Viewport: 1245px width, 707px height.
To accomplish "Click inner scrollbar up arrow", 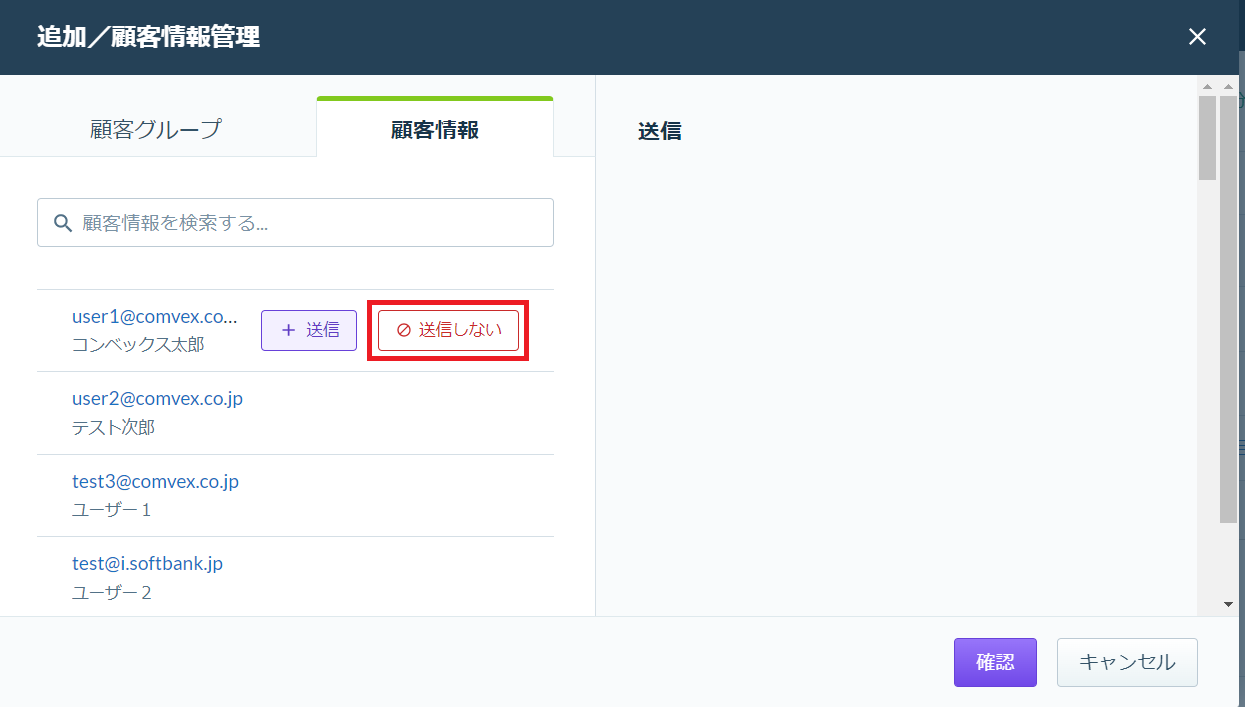I will (1207, 86).
